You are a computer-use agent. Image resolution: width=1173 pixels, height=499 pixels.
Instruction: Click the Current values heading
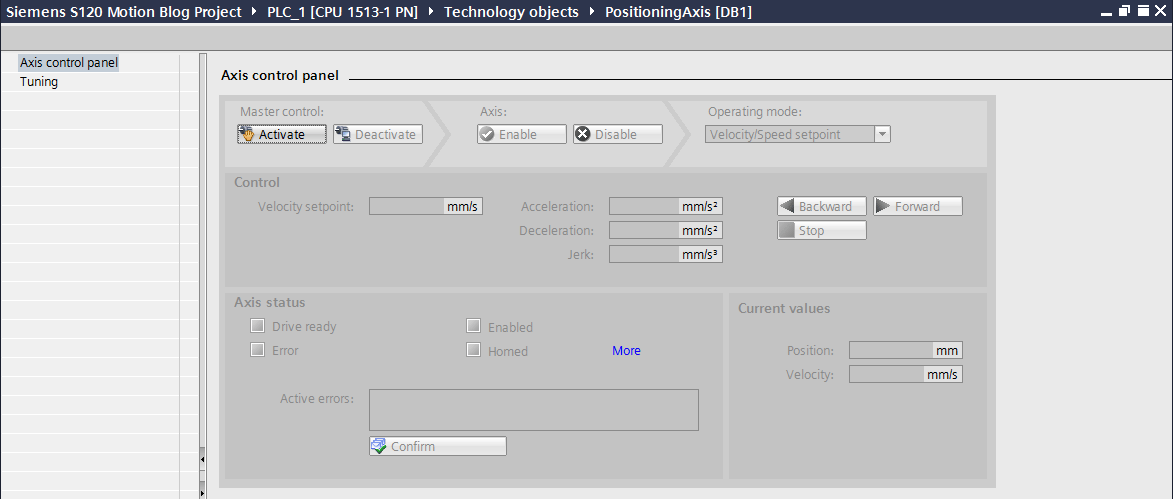click(784, 308)
